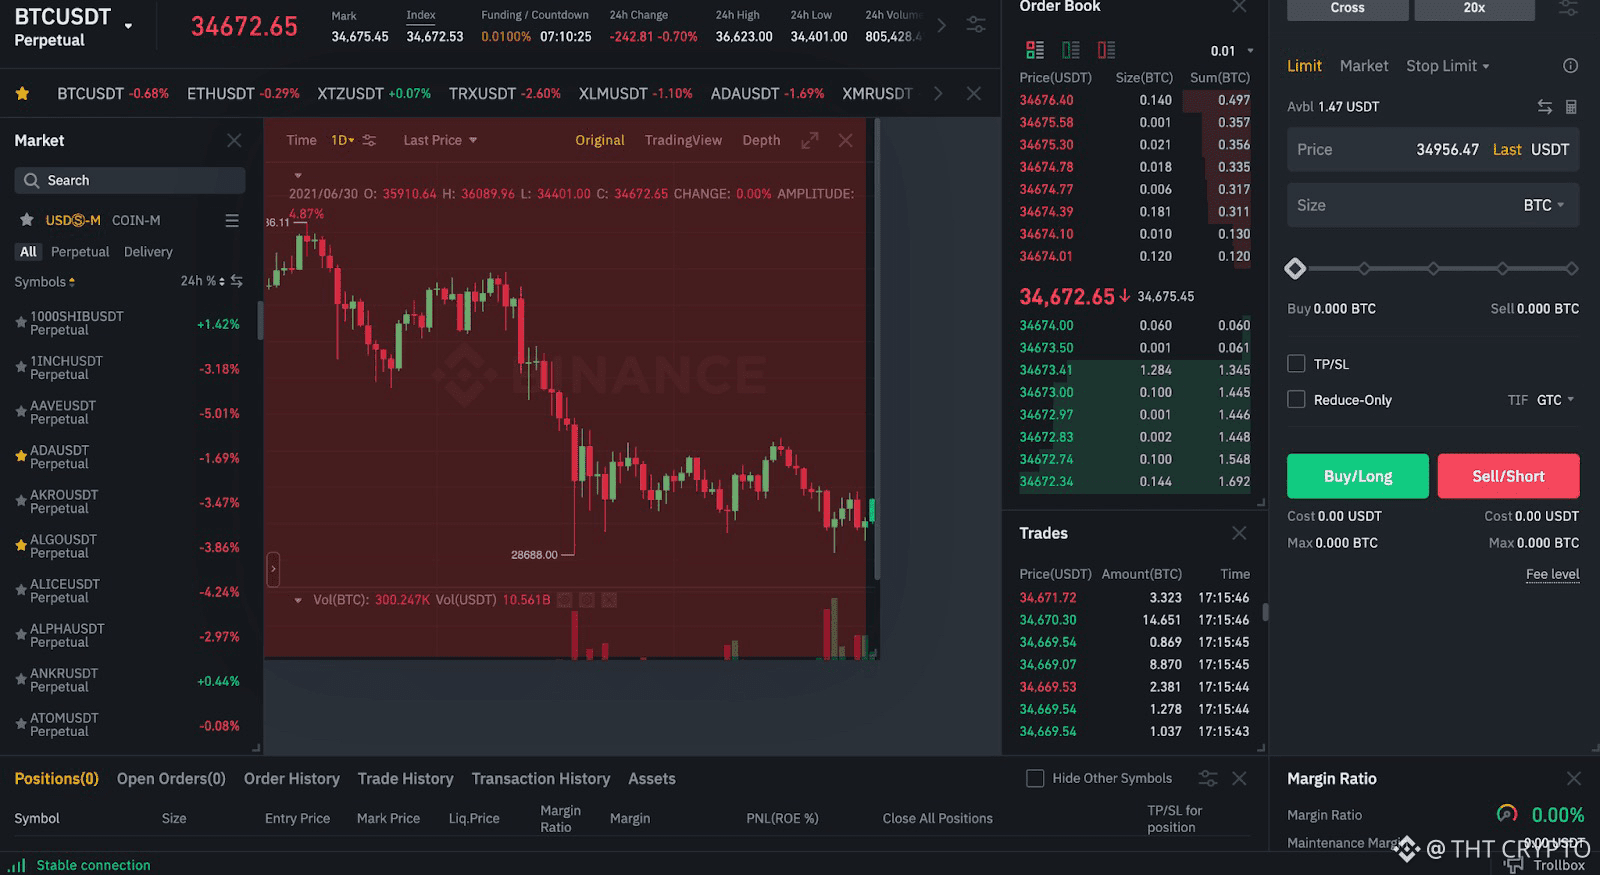Swap the 24h % column display icon

pyautogui.click(x=237, y=281)
